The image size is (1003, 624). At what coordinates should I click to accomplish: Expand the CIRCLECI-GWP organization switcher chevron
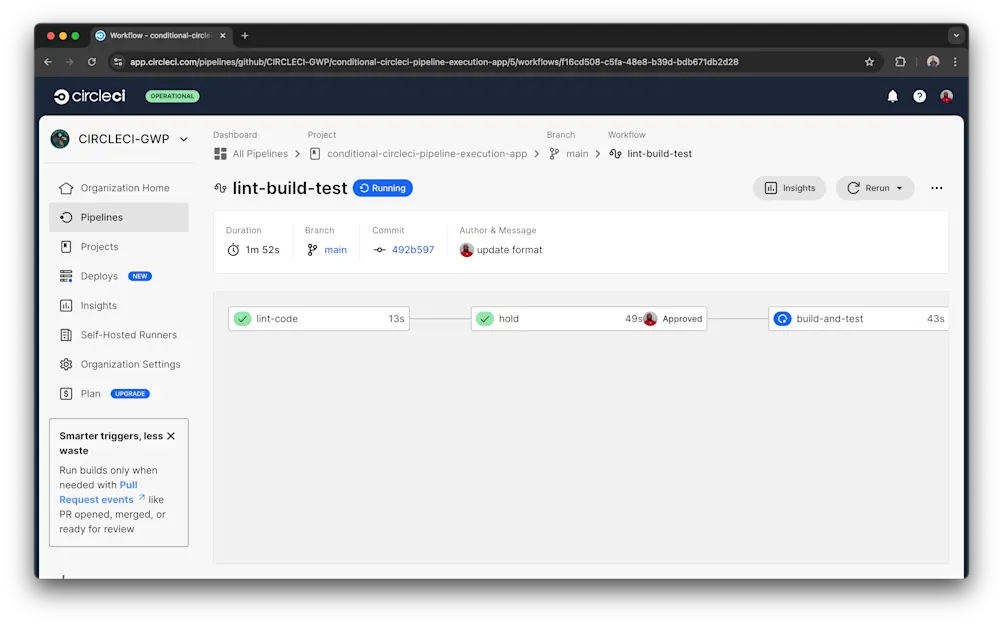(x=184, y=139)
